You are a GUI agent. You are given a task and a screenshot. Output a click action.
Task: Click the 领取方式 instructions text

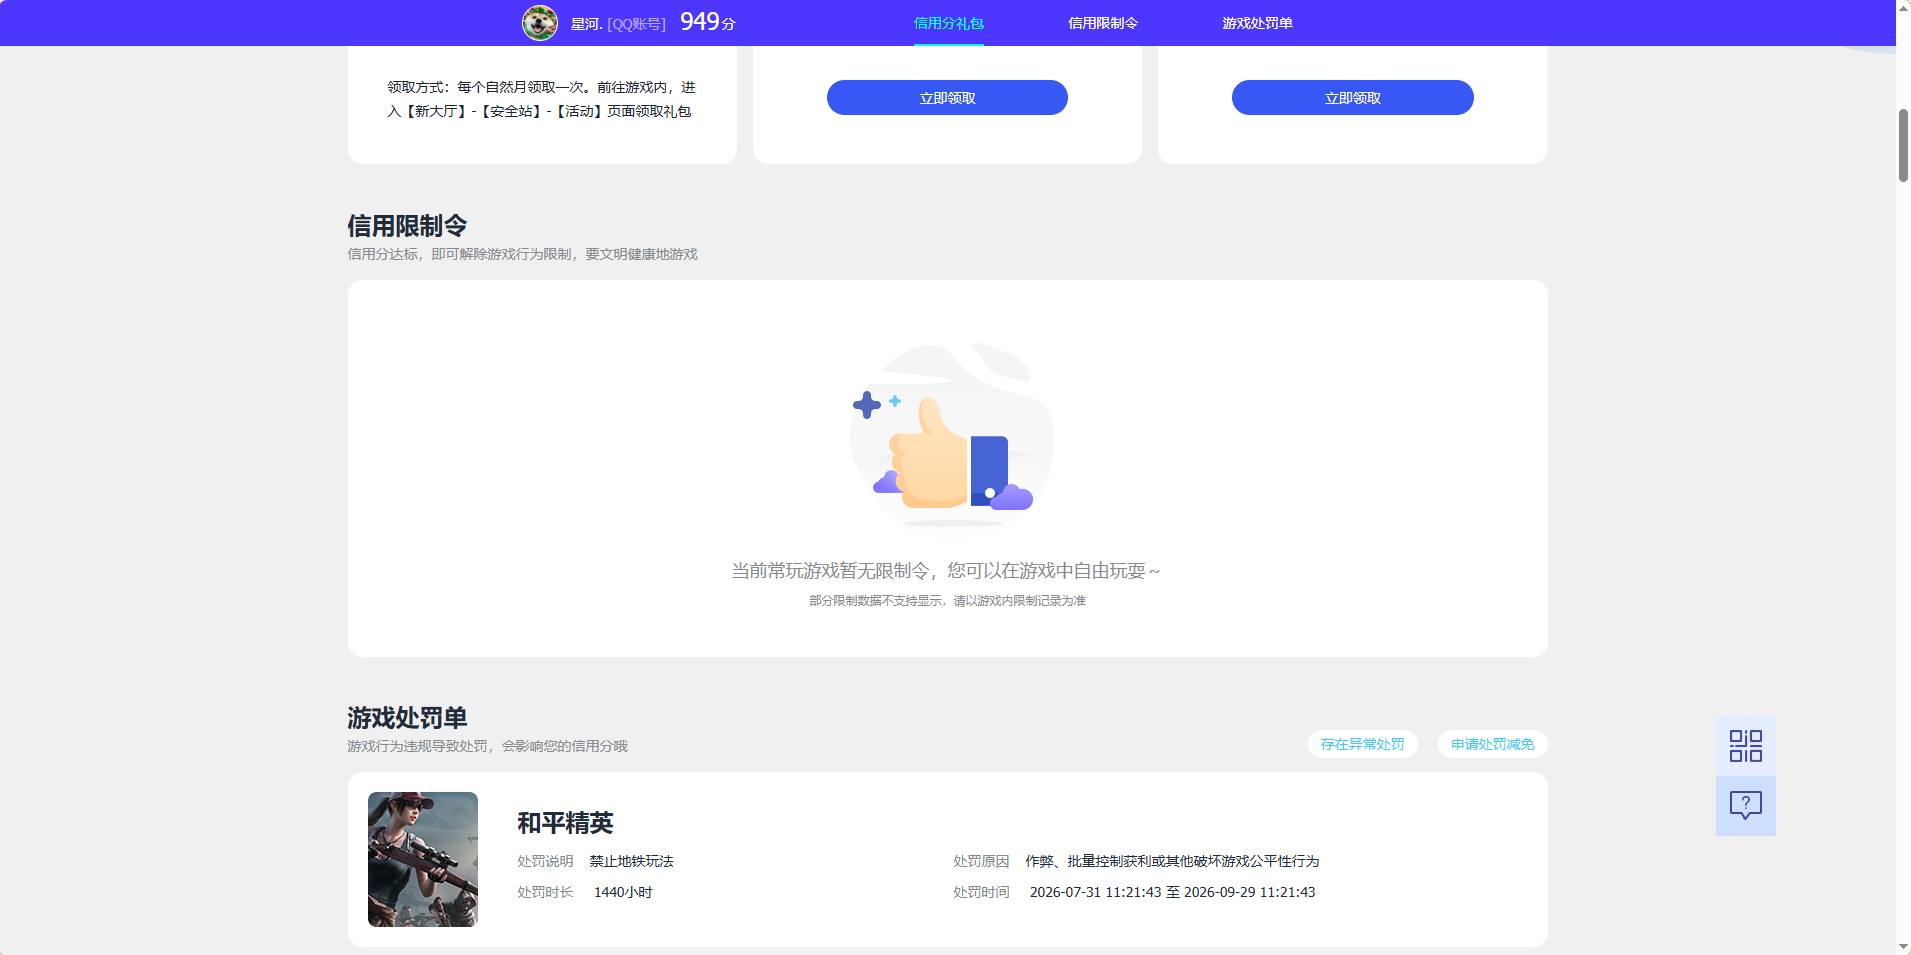tap(541, 99)
